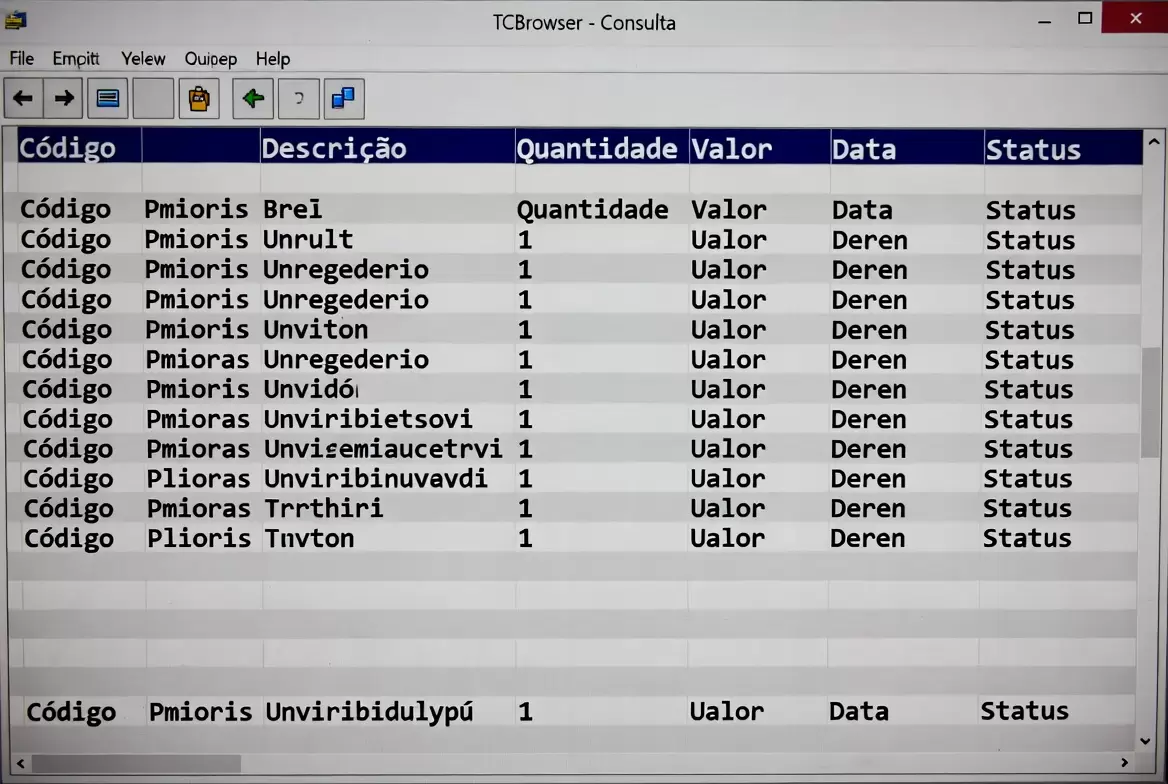Viewport: 1168px width, 784px height.
Task: Click the vertical scrollbar down arrow
Action: pyautogui.click(x=1146, y=741)
